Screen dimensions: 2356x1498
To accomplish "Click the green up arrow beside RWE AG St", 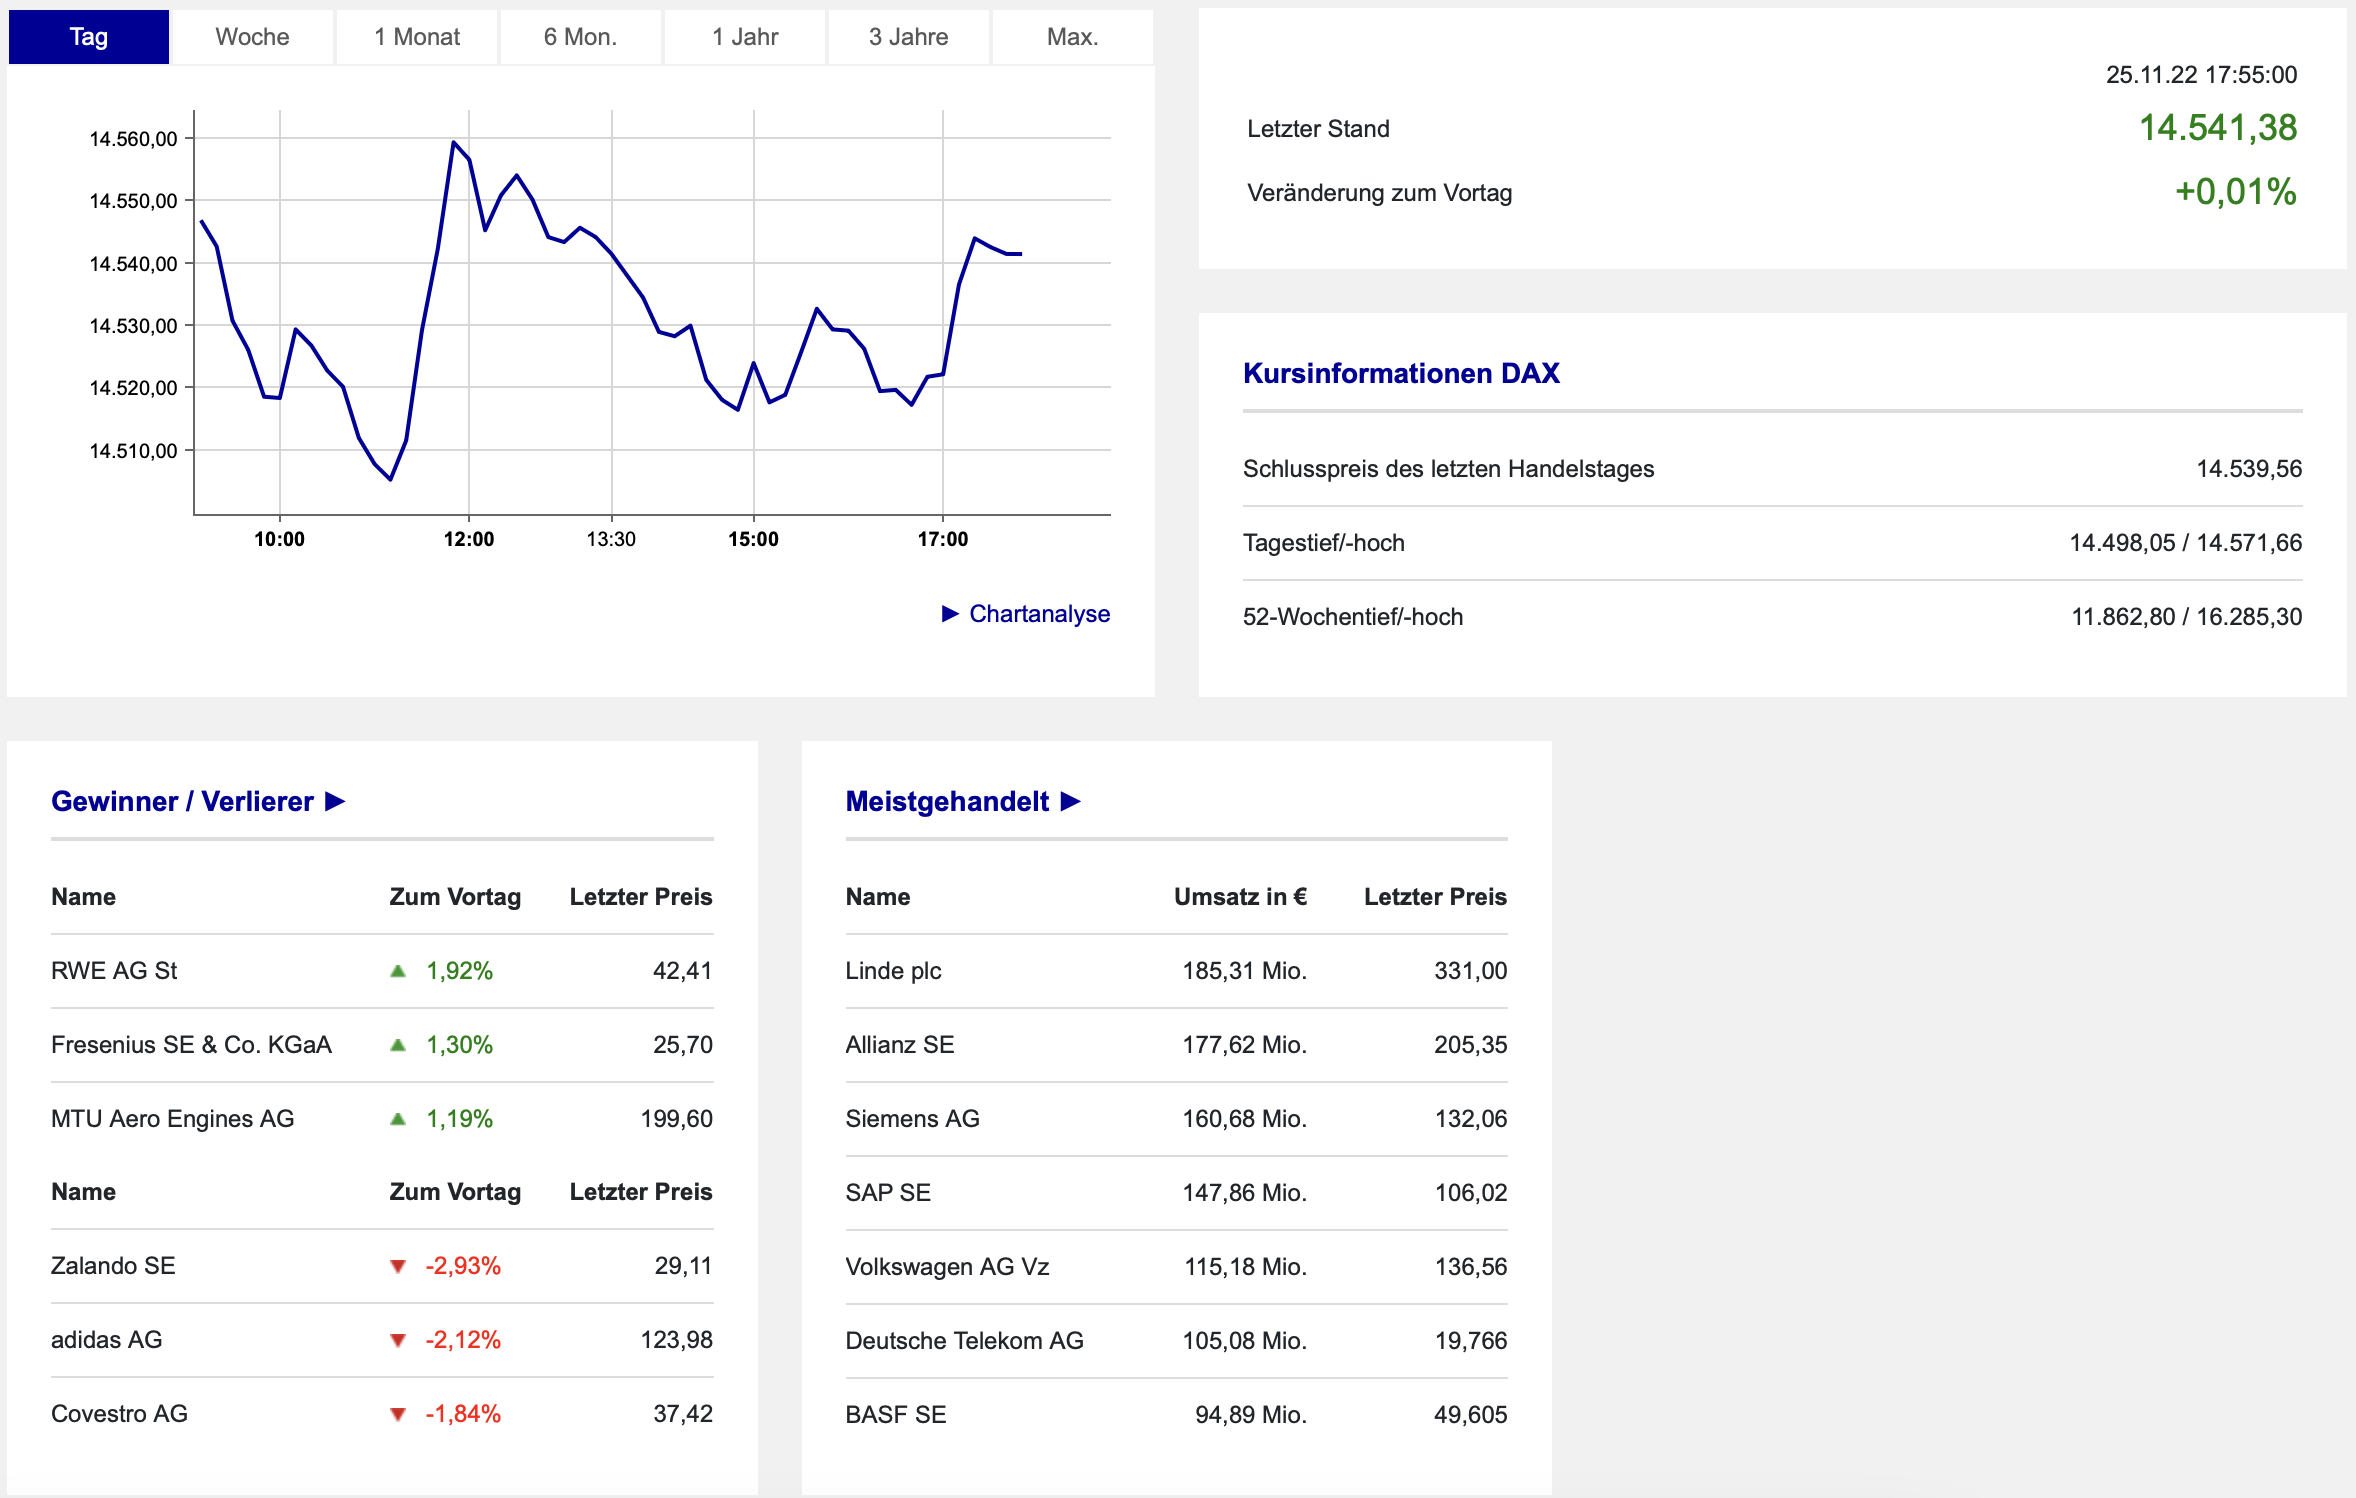I will pos(398,971).
